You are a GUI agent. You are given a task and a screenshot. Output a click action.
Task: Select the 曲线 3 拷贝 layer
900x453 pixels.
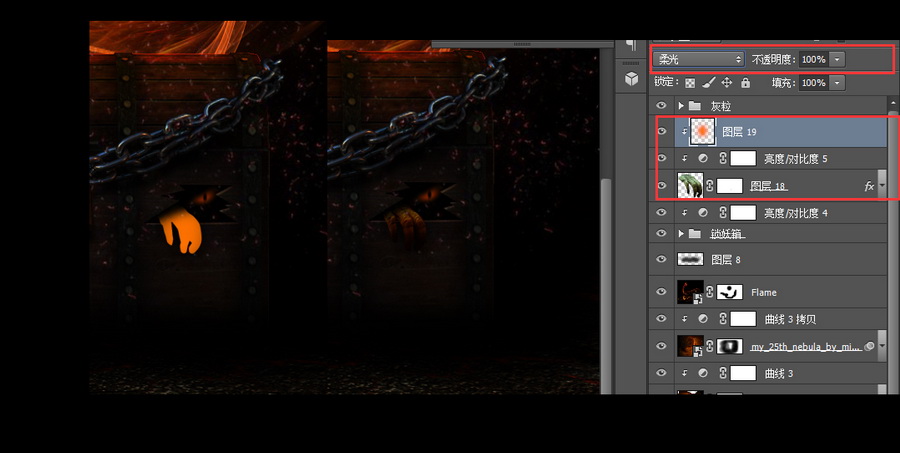(x=788, y=319)
